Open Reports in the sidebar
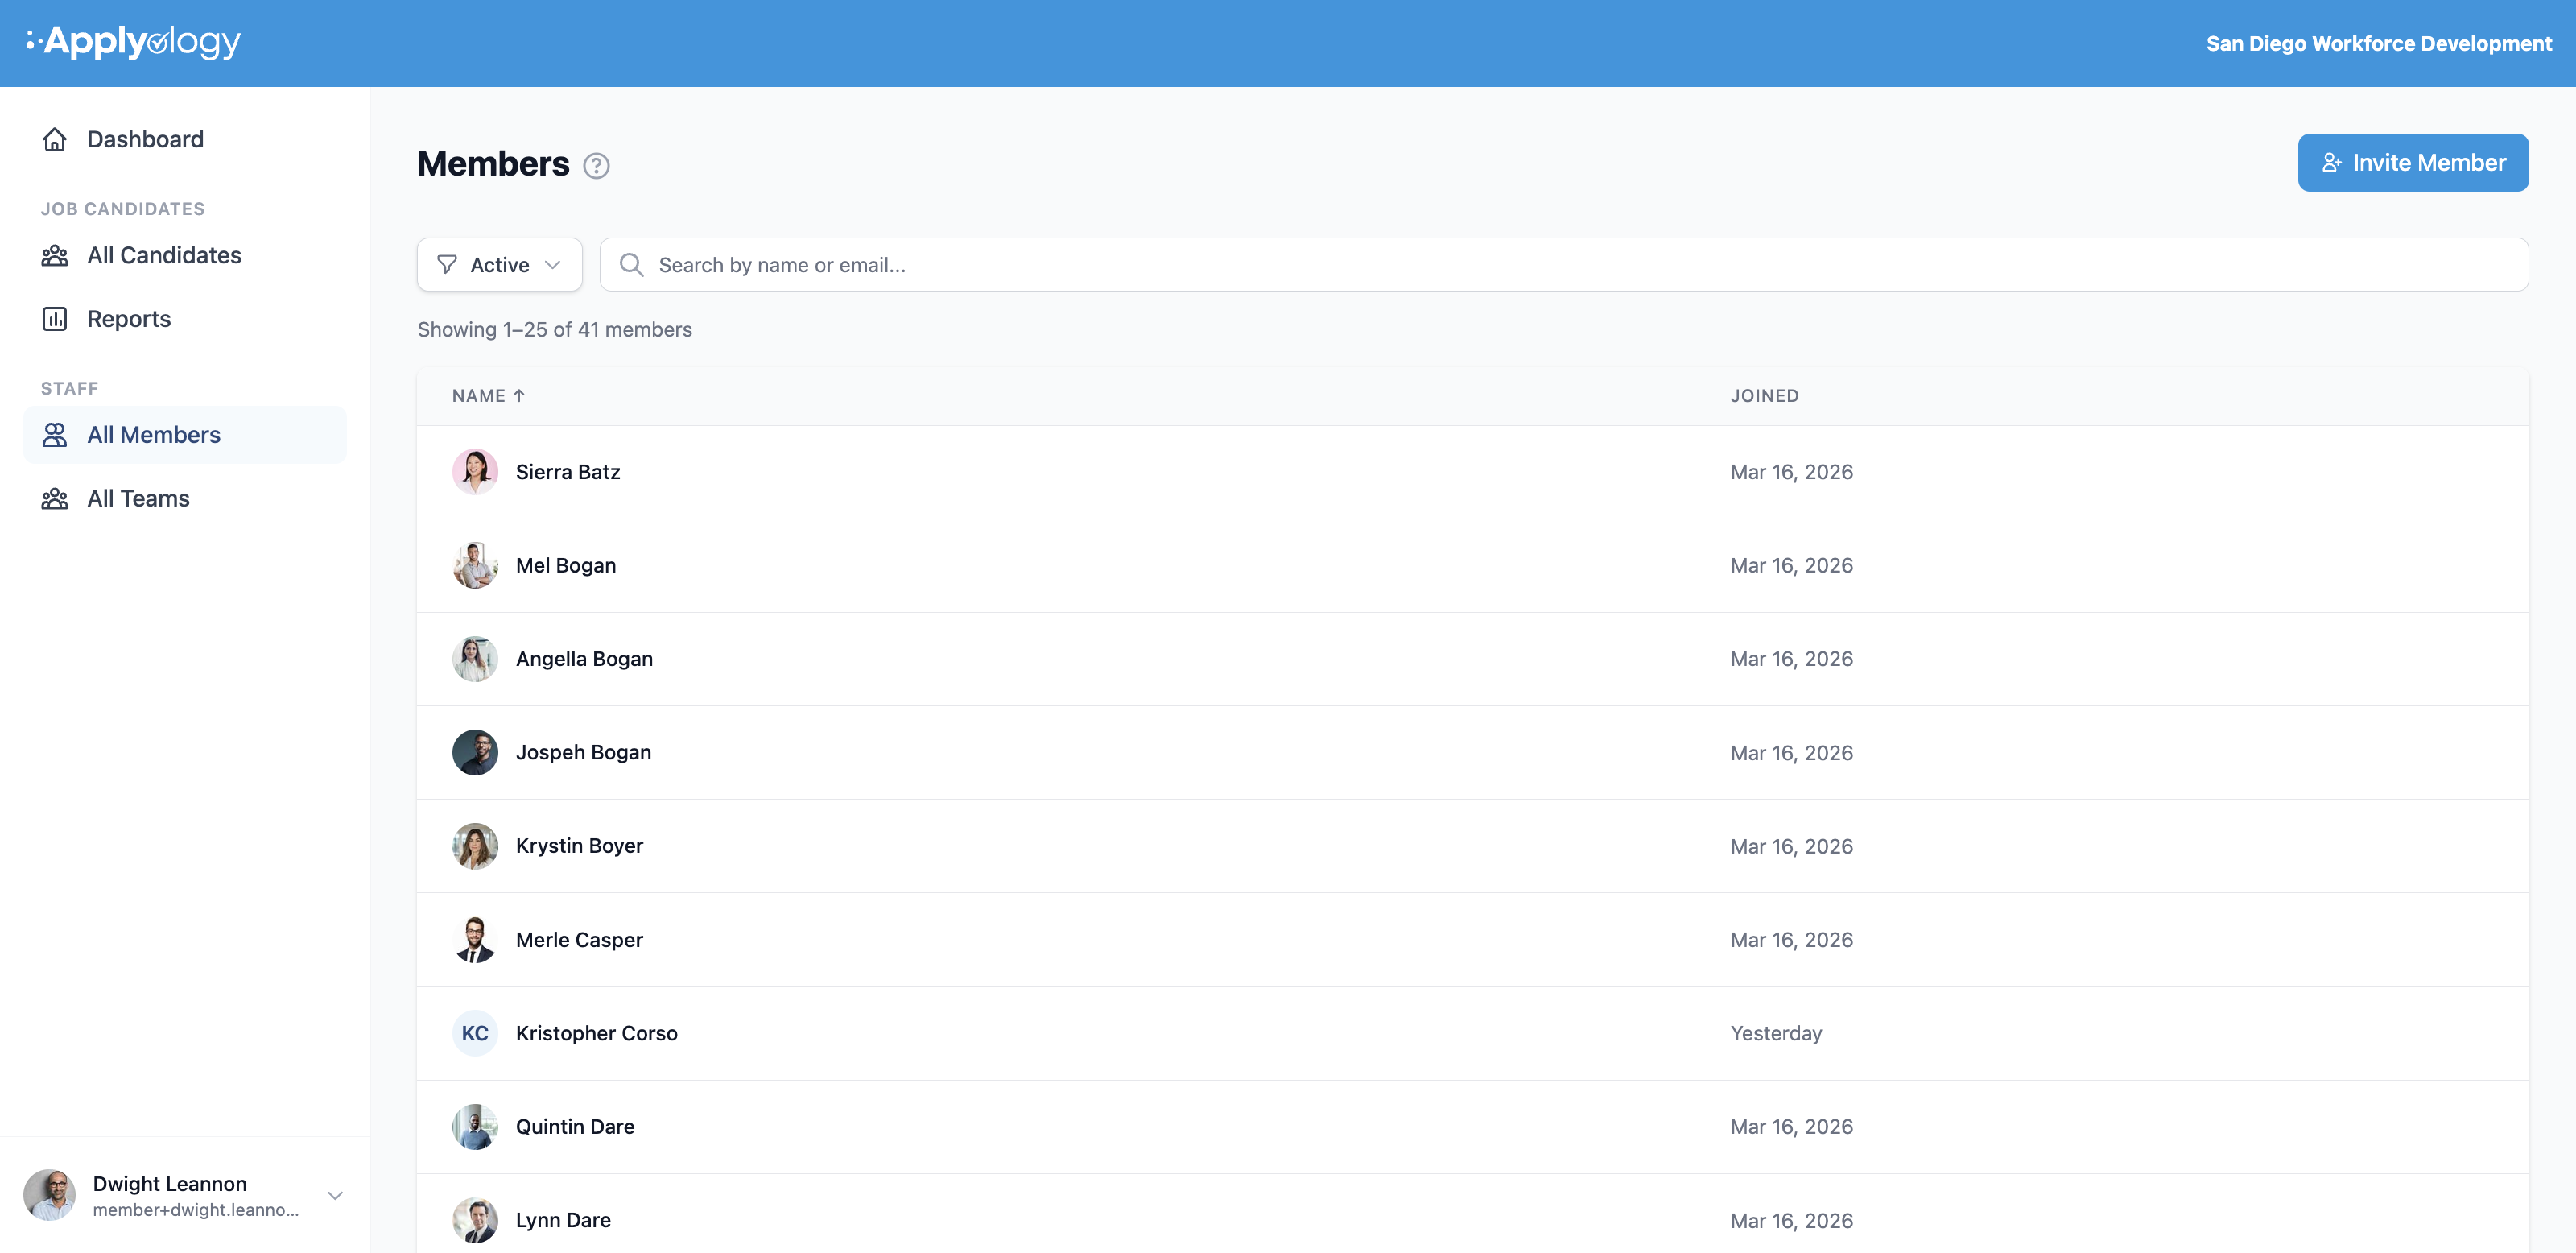This screenshot has width=2576, height=1253. pos(185,319)
